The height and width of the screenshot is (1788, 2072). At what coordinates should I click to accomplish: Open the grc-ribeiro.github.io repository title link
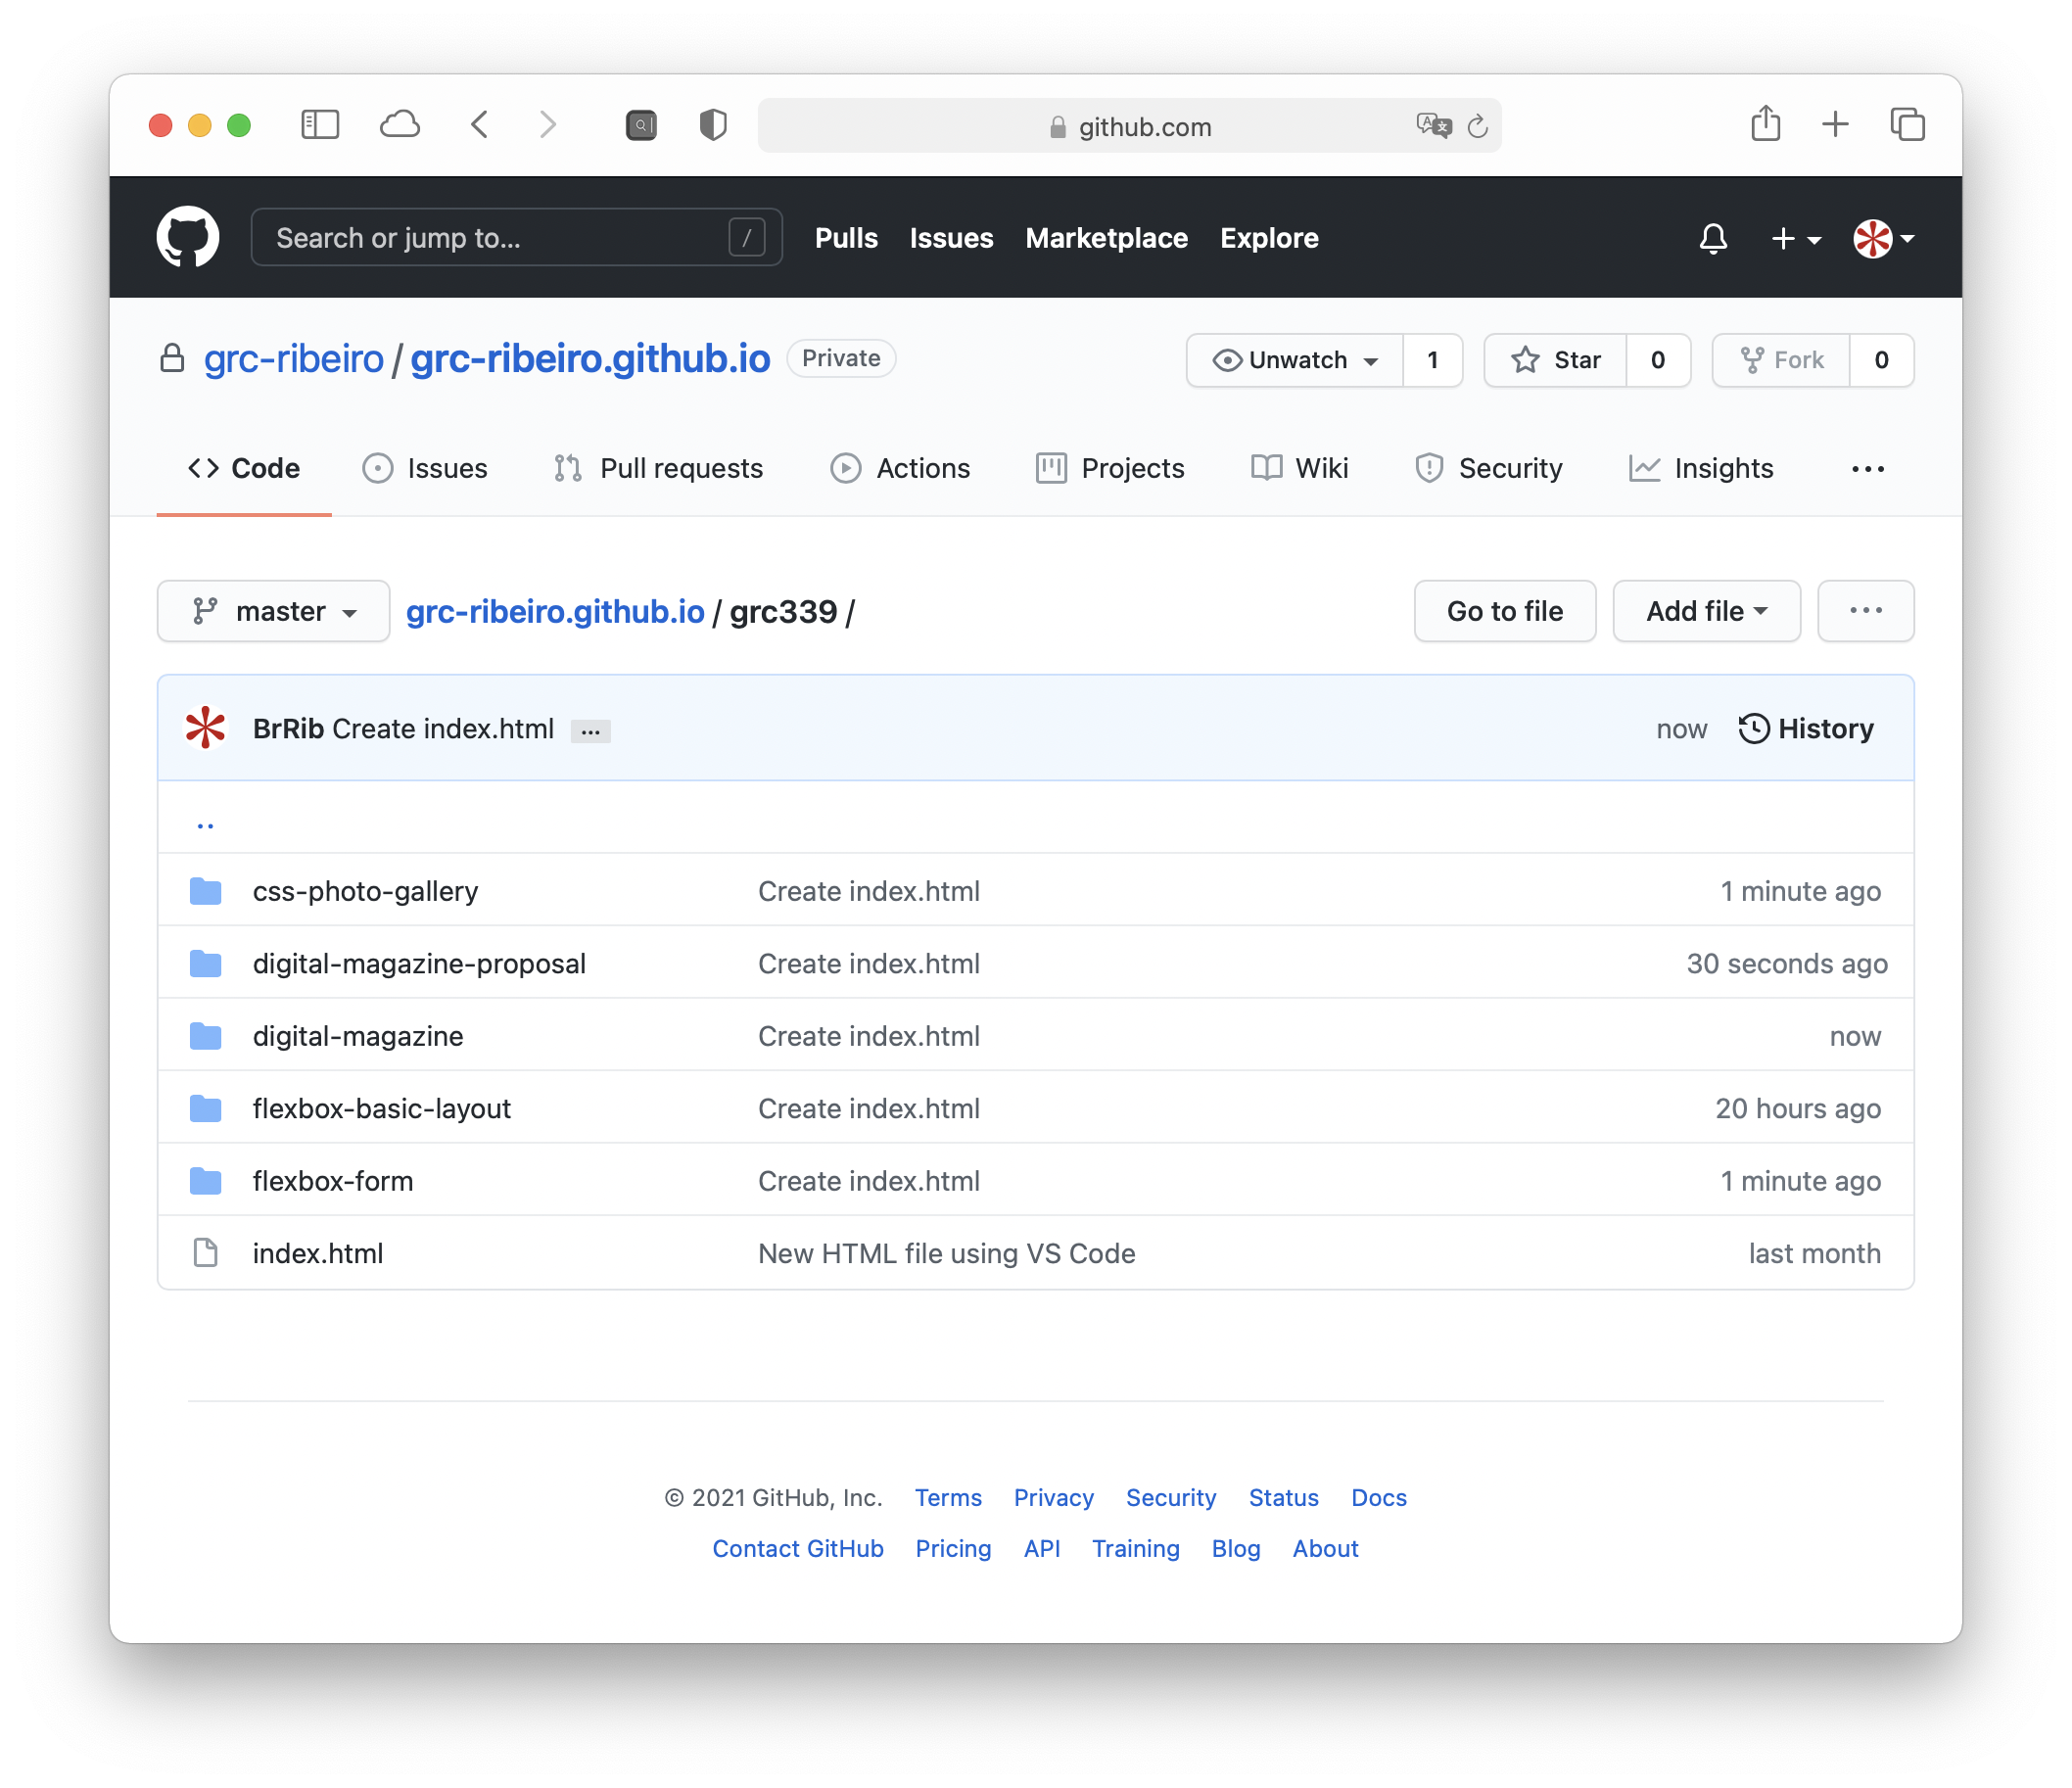(x=590, y=359)
